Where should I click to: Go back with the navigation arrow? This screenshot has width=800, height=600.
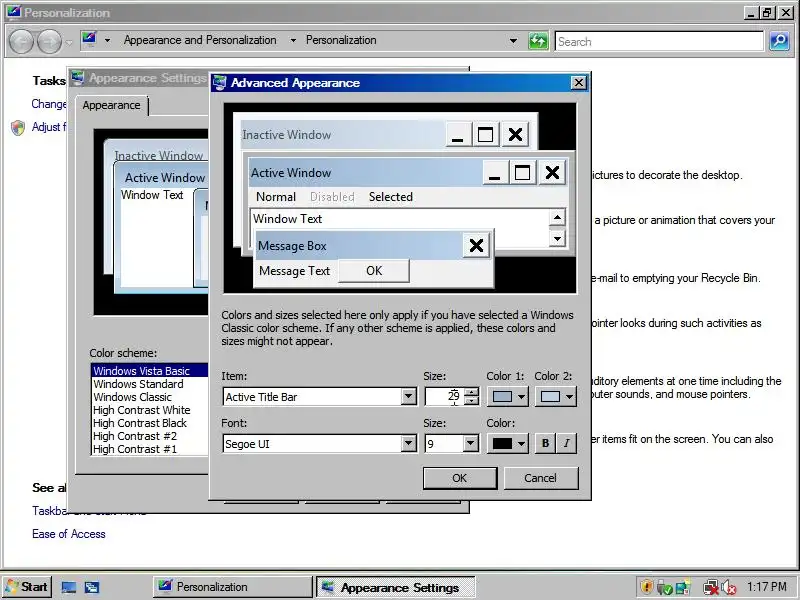[x=22, y=41]
